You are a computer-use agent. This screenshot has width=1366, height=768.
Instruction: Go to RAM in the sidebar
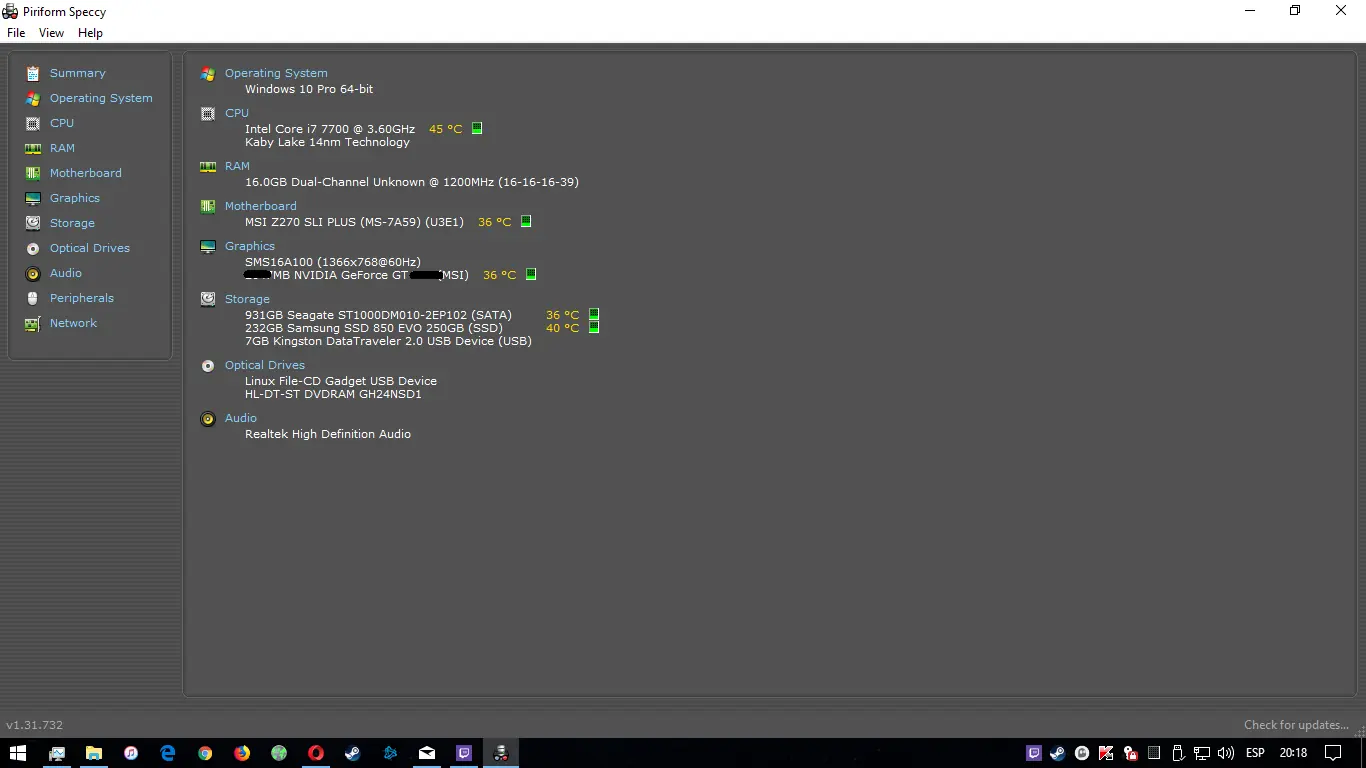pyautogui.click(x=62, y=148)
